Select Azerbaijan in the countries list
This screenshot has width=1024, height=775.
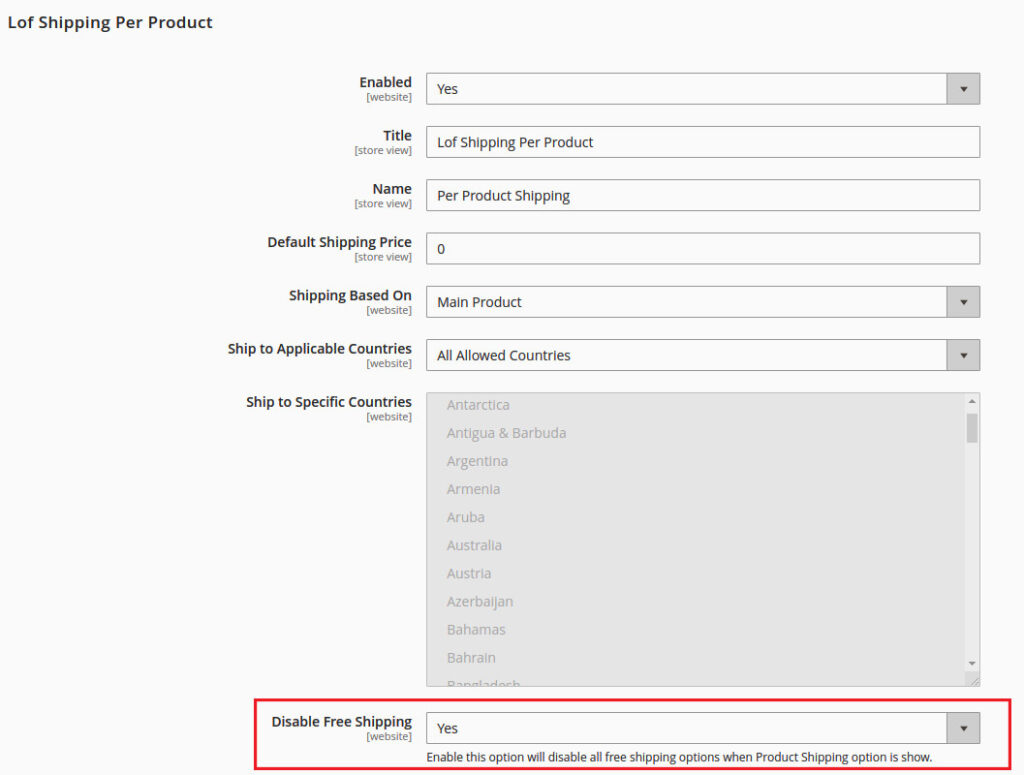[480, 601]
